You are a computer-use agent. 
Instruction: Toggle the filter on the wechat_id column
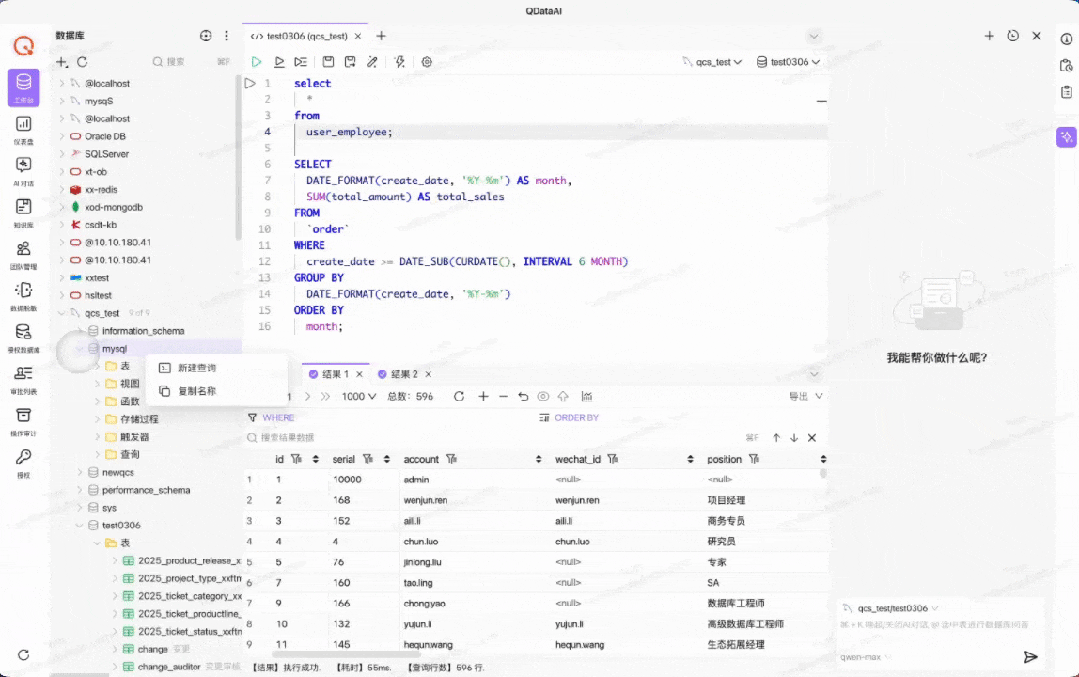(612, 459)
